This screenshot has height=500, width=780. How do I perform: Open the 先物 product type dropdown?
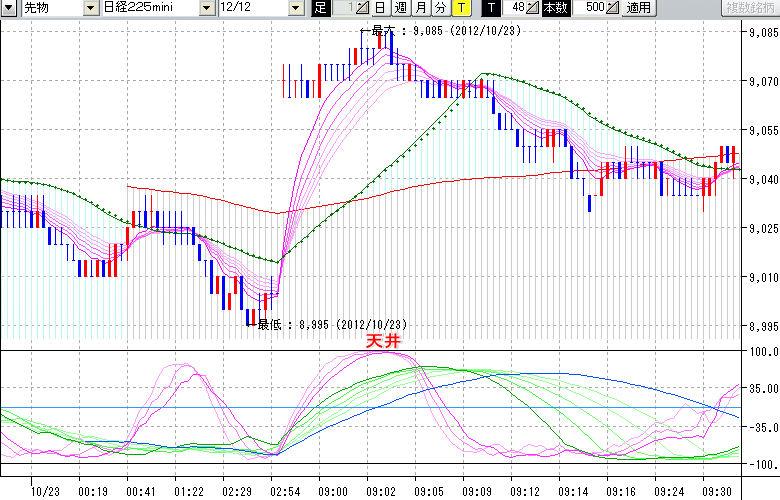[47, 8]
